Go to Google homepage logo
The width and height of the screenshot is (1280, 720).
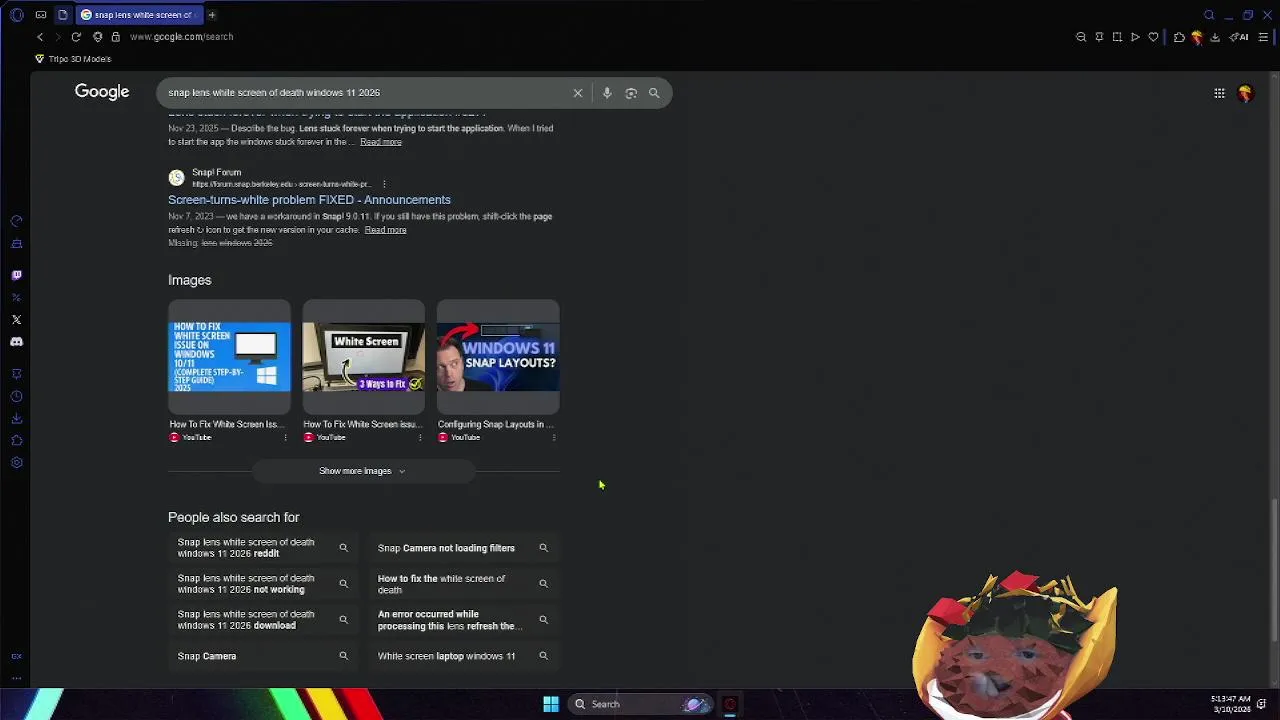102,92
